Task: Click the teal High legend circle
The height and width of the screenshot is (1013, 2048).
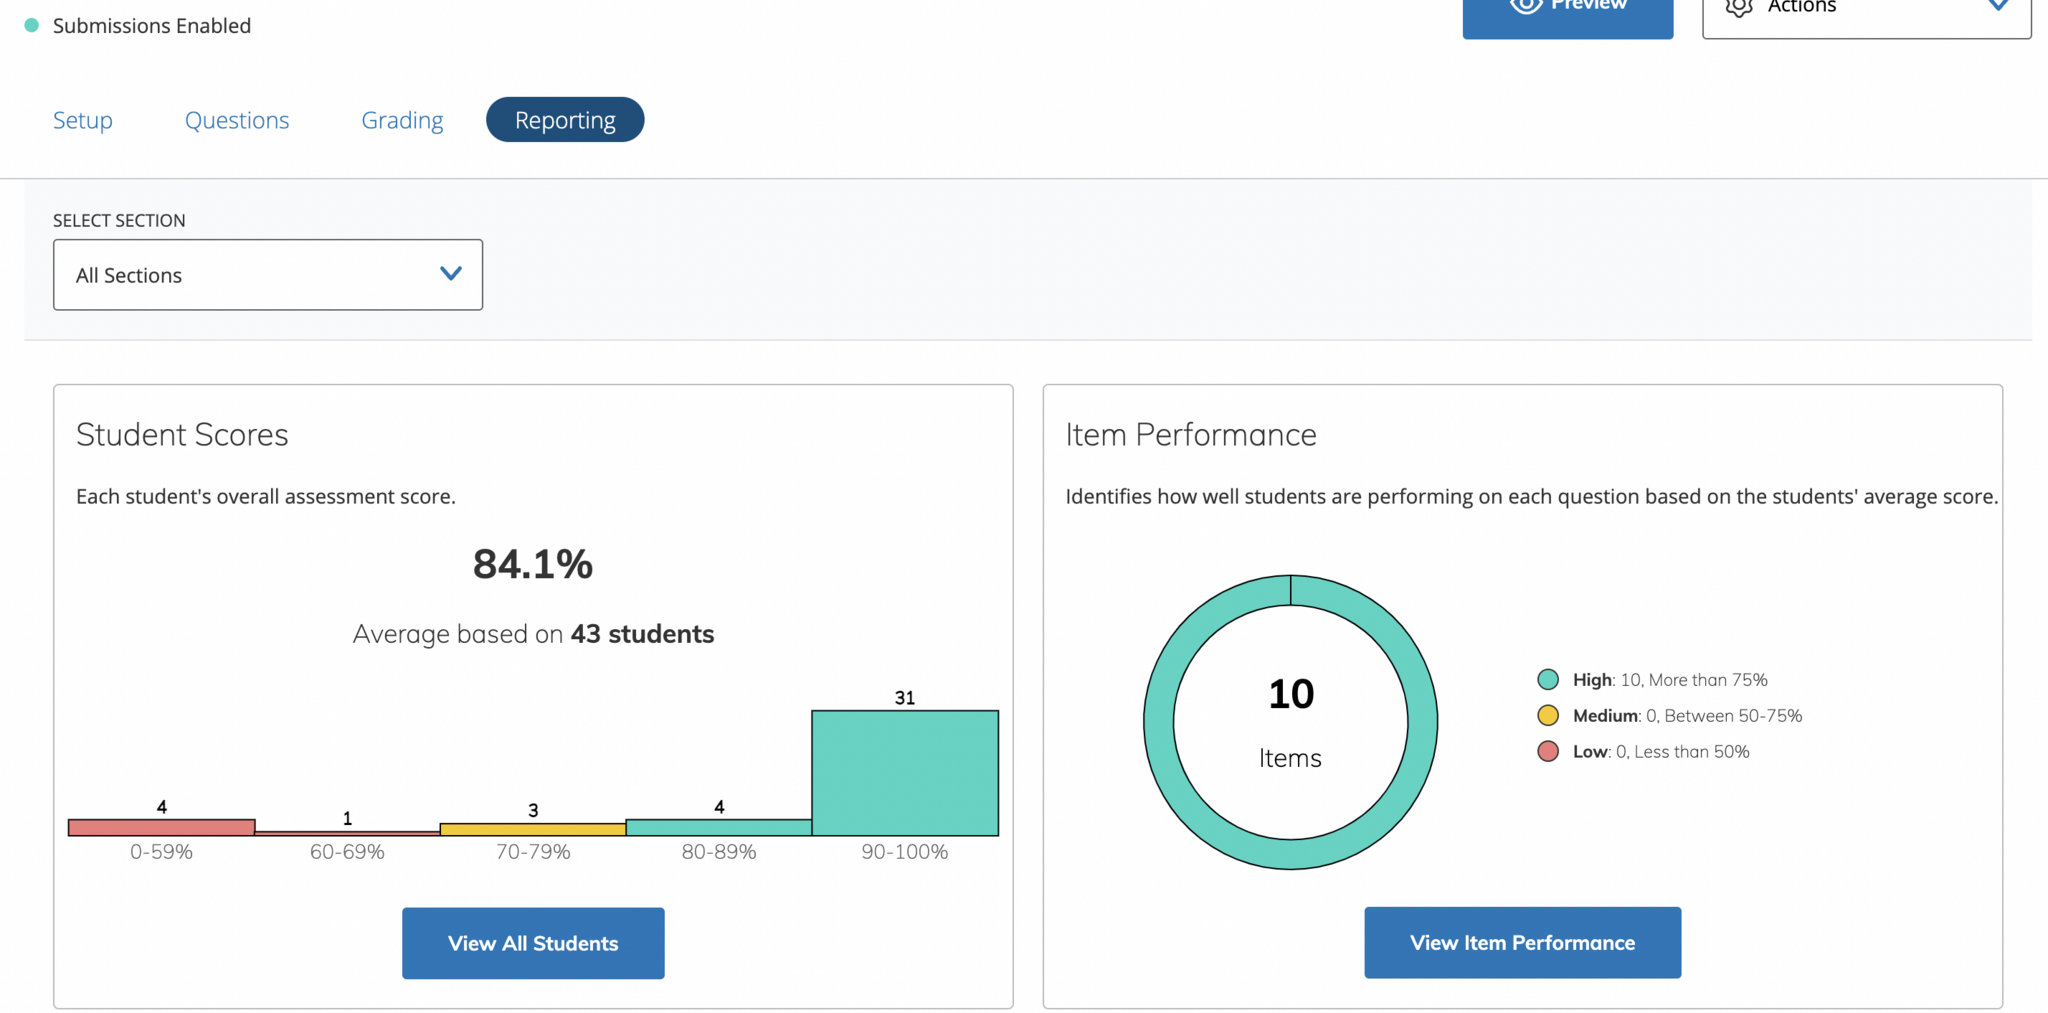Action: coord(1547,680)
